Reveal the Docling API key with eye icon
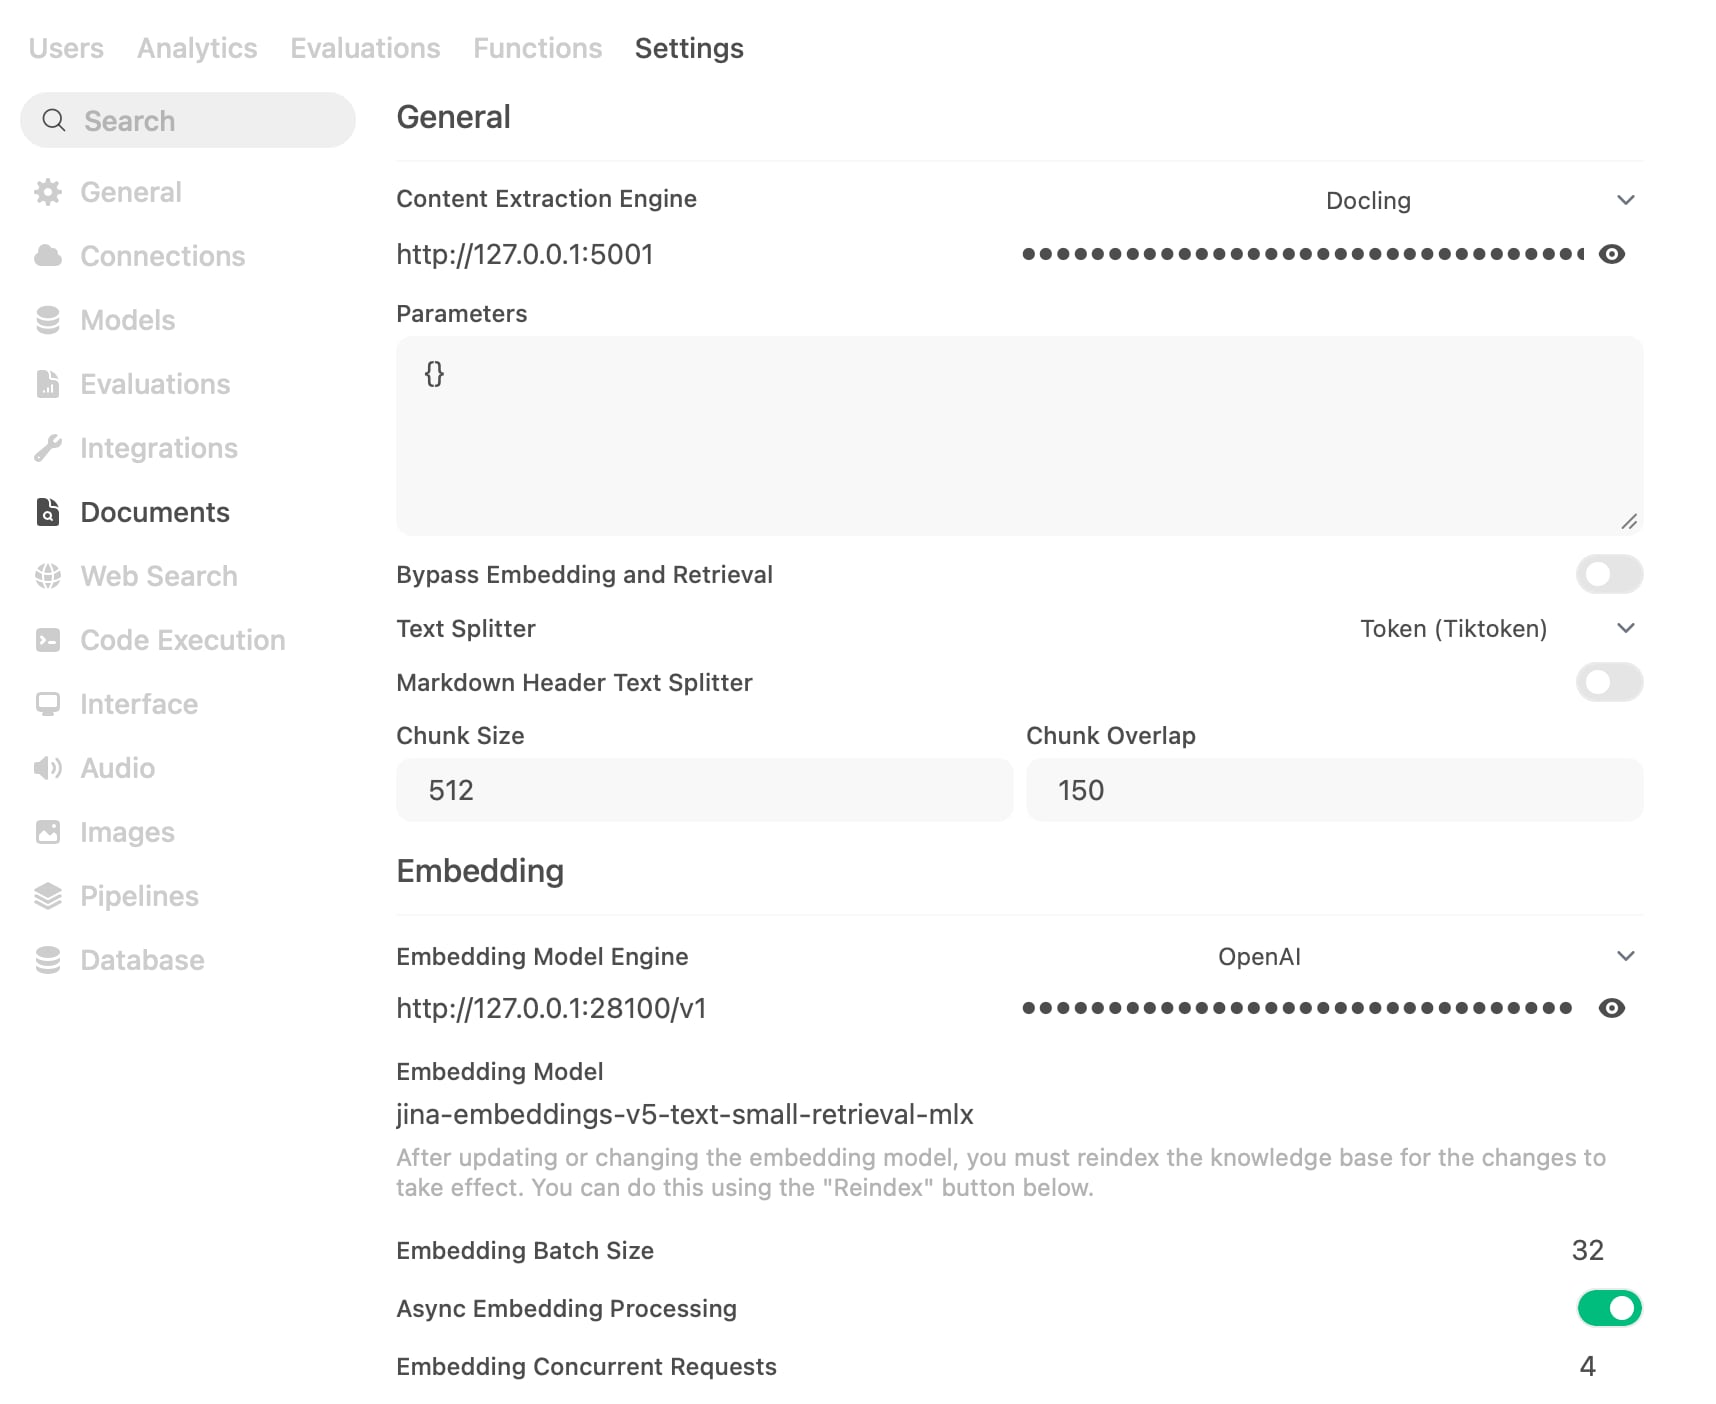This screenshot has height=1404, width=1716. [1611, 254]
